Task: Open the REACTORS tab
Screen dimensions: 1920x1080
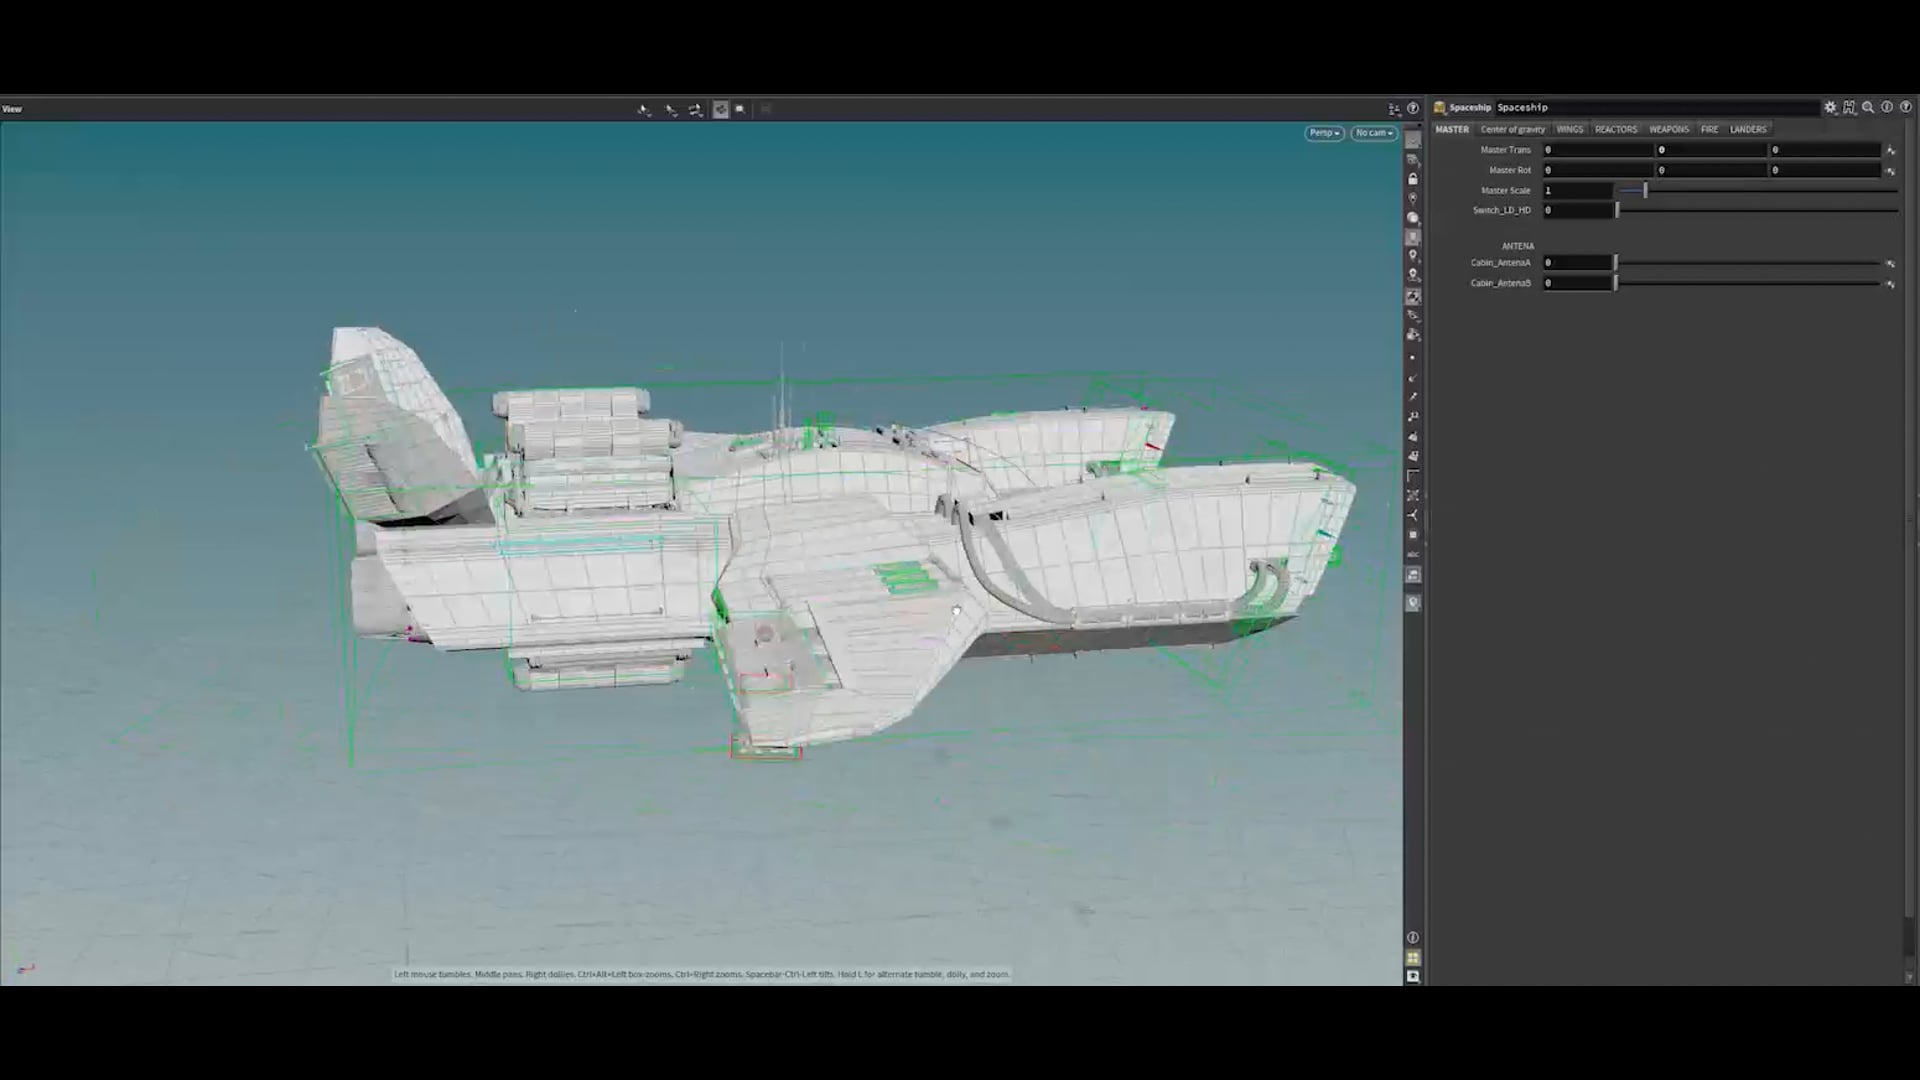Action: point(1615,129)
